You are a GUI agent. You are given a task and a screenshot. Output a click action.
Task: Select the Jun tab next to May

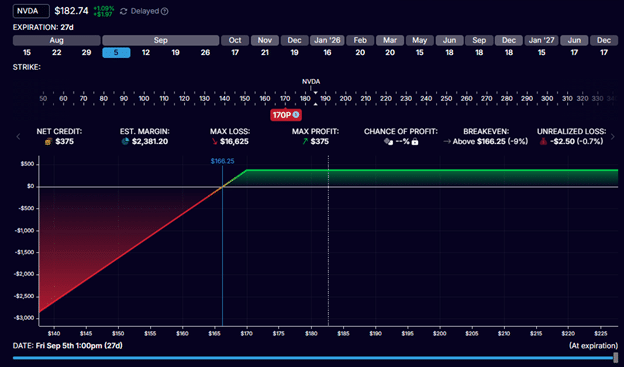point(449,40)
